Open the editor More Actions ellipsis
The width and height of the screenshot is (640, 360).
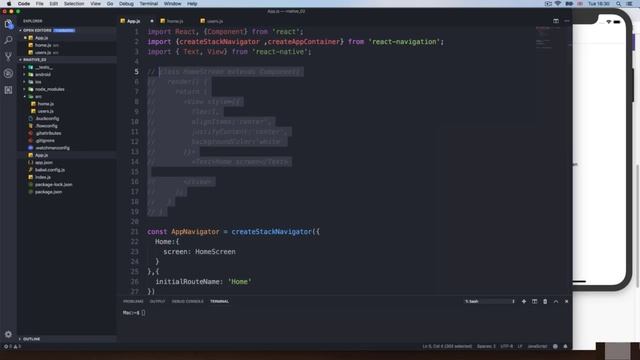click(x=567, y=21)
